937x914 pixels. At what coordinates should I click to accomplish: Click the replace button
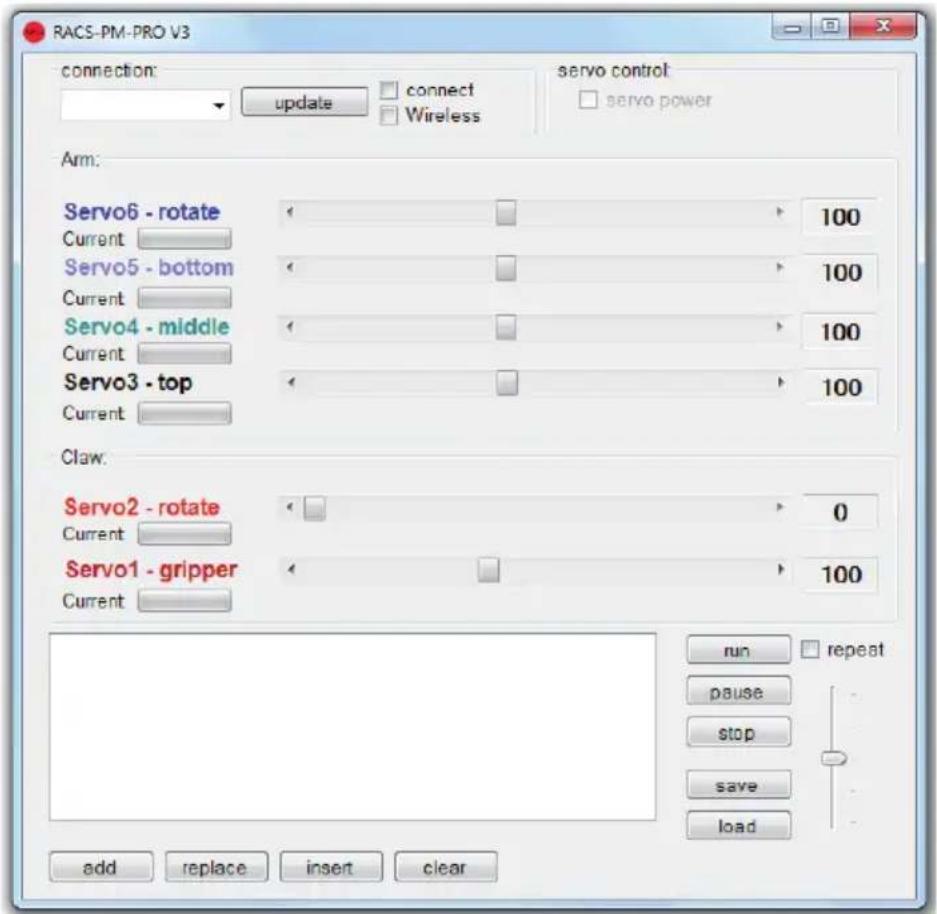[x=216, y=867]
